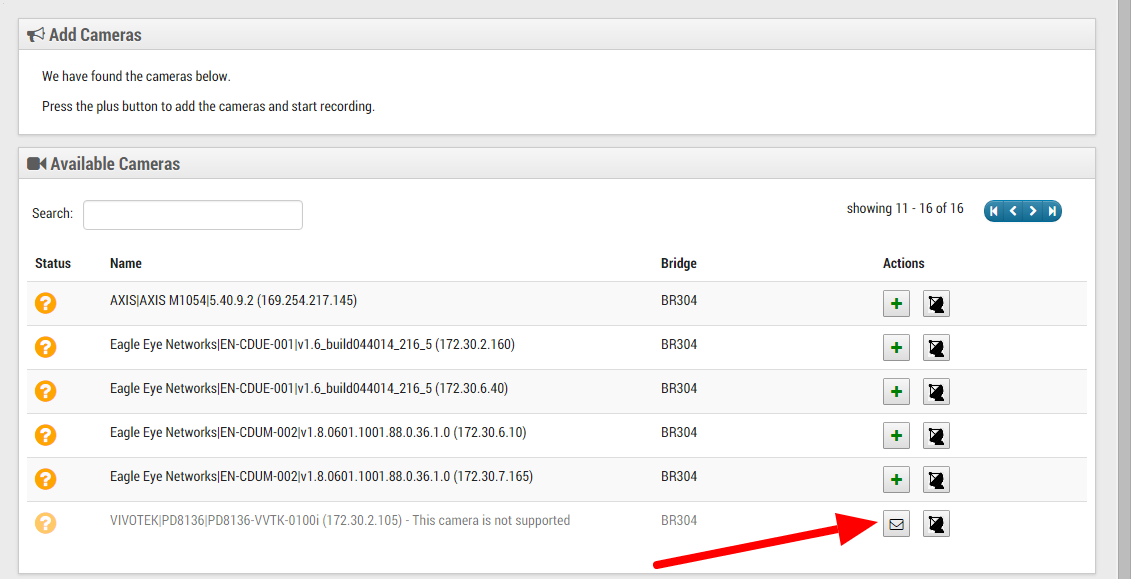Screen dimensions: 1131x579
Task: Sort by the Name column header
Action: [126, 263]
